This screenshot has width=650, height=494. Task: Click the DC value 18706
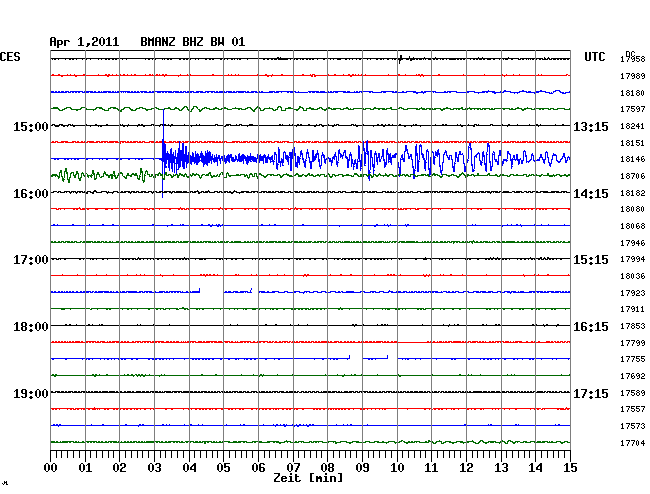click(x=633, y=177)
